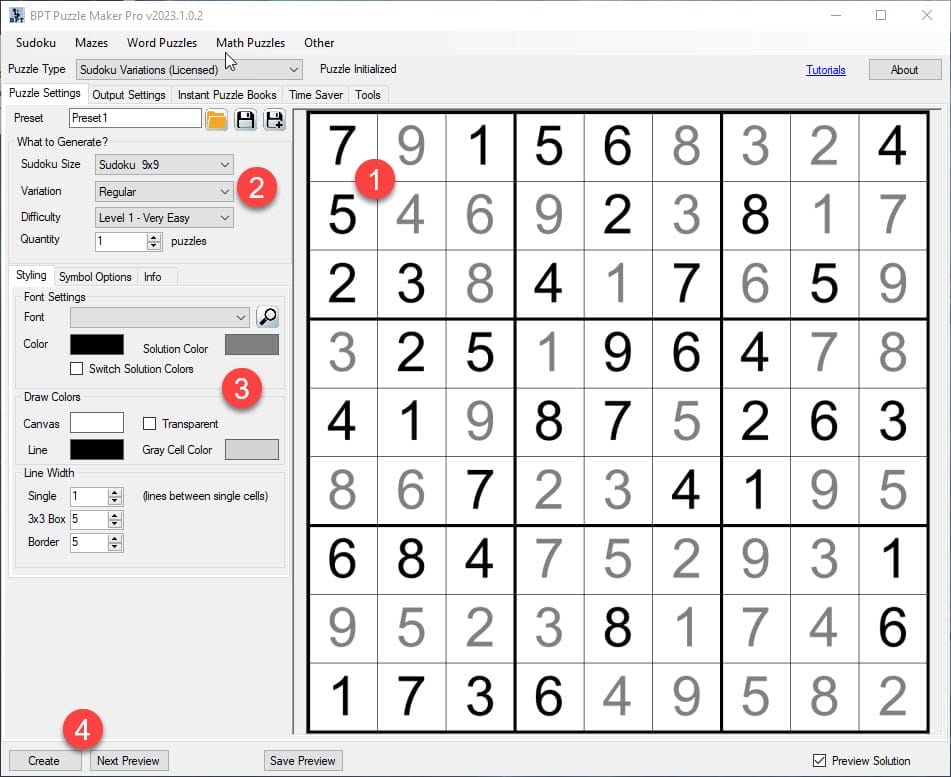This screenshot has height=777, width=951.
Task: Click the app icon in the title bar
Action: 16,14
